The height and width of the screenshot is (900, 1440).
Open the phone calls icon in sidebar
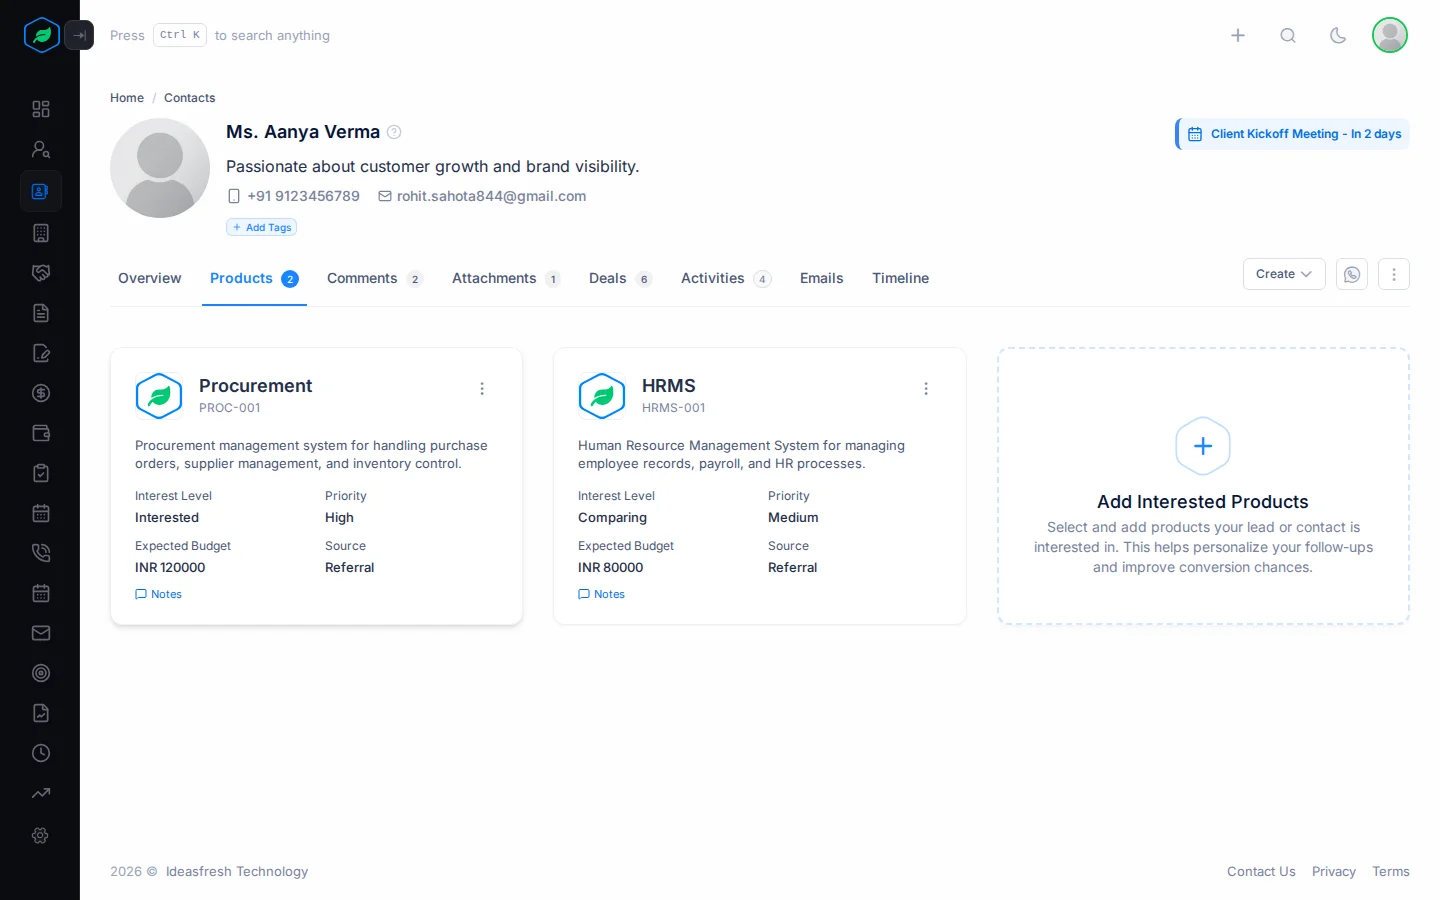coord(41,553)
